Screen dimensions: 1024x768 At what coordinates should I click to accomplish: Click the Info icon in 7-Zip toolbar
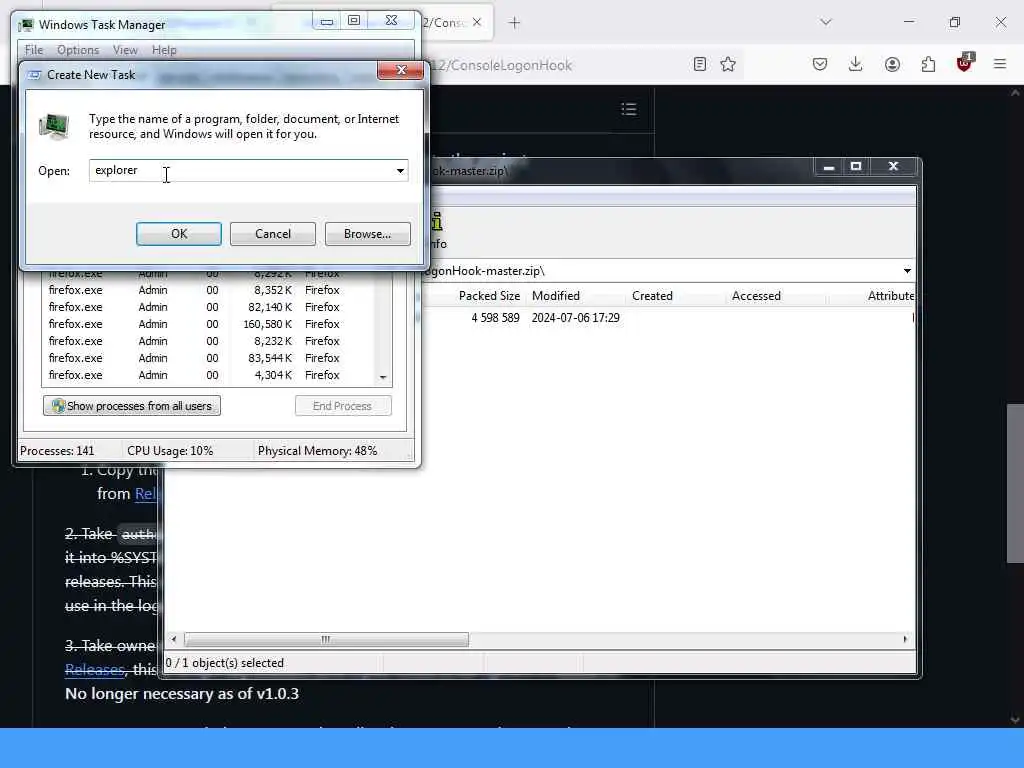[x=438, y=231]
